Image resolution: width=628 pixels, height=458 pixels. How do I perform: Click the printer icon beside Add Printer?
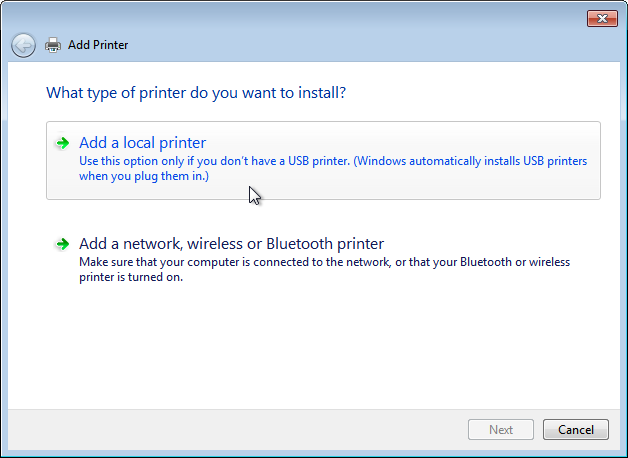tap(53, 45)
